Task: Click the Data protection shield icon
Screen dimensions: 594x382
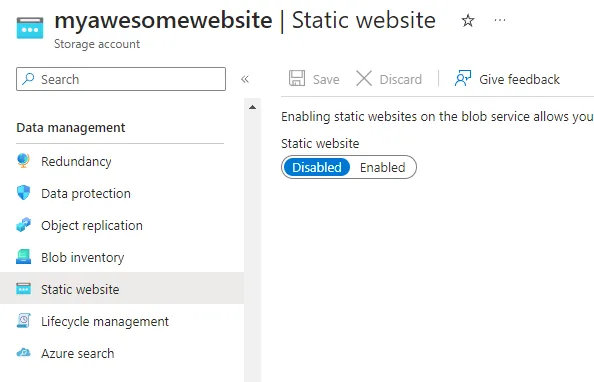Action: coord(23,193)
